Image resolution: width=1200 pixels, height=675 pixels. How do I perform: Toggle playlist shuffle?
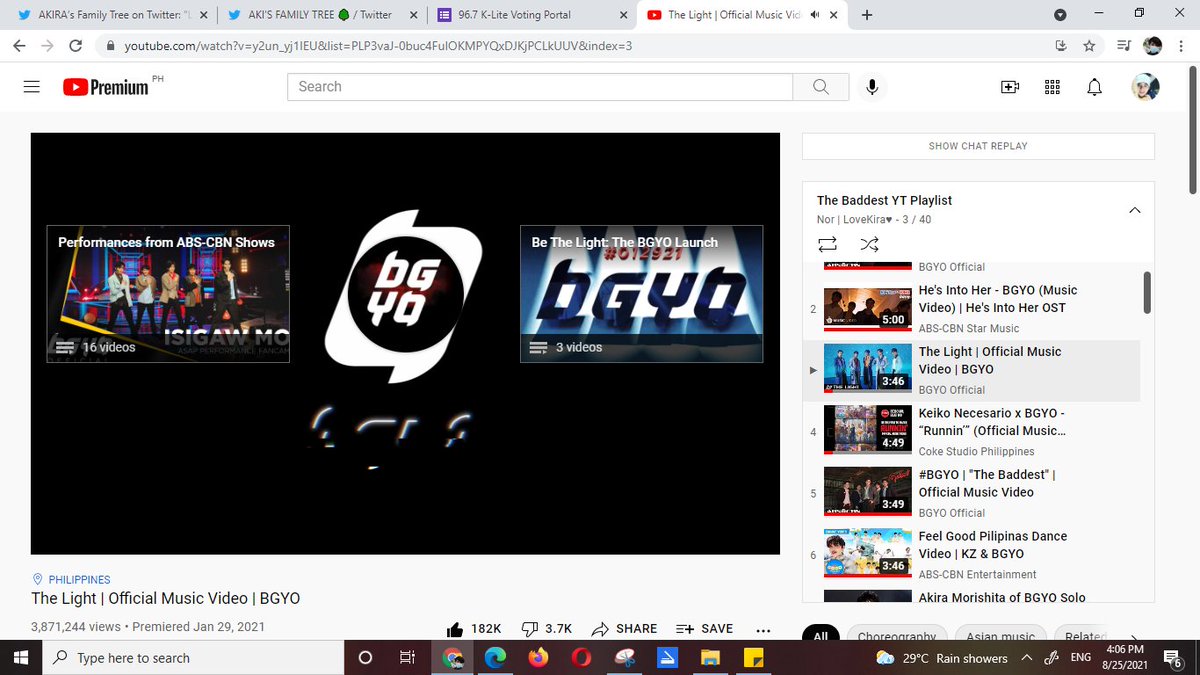pos(869,244)
